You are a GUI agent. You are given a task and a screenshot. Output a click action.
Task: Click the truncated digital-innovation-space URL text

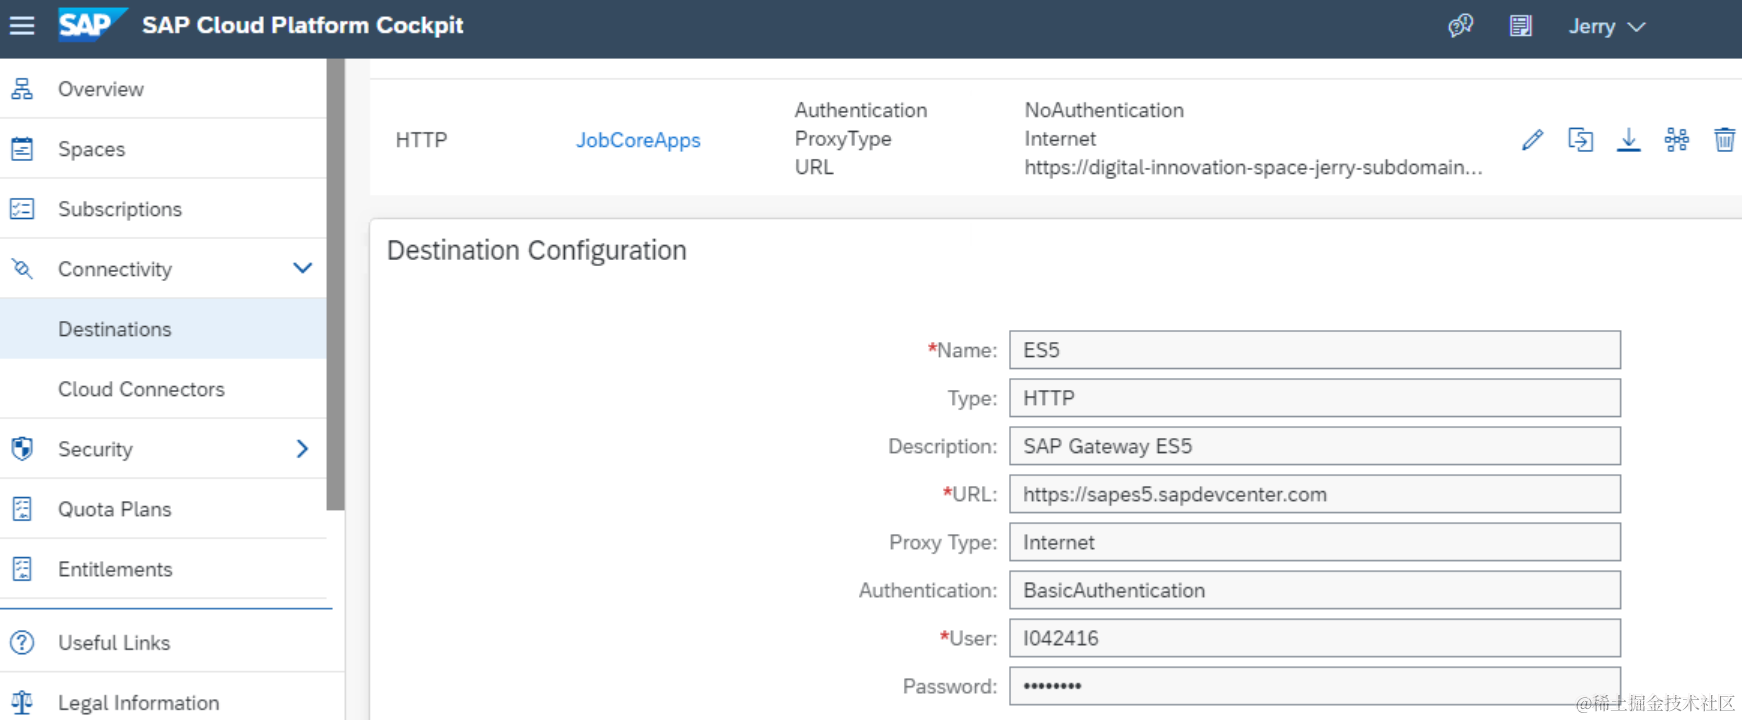[1253, 167]
